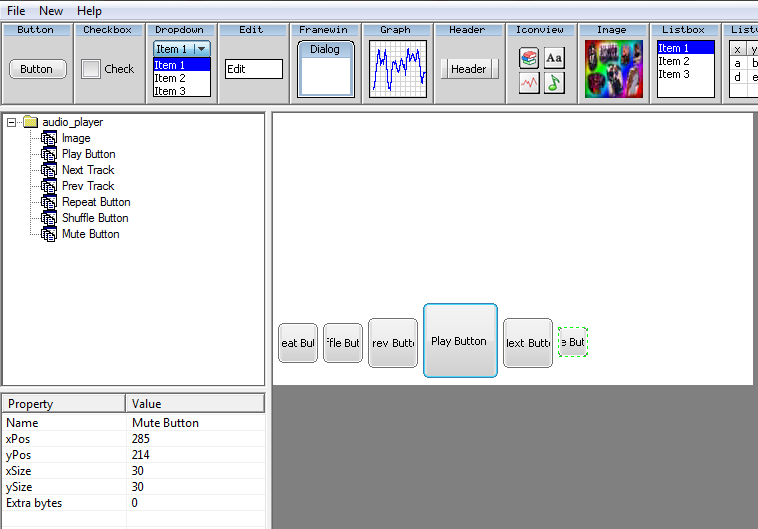The image size is (758, 529).
Task: Open the Item 1 dropdown arrow in palette
Action: (x=202, y=49)
